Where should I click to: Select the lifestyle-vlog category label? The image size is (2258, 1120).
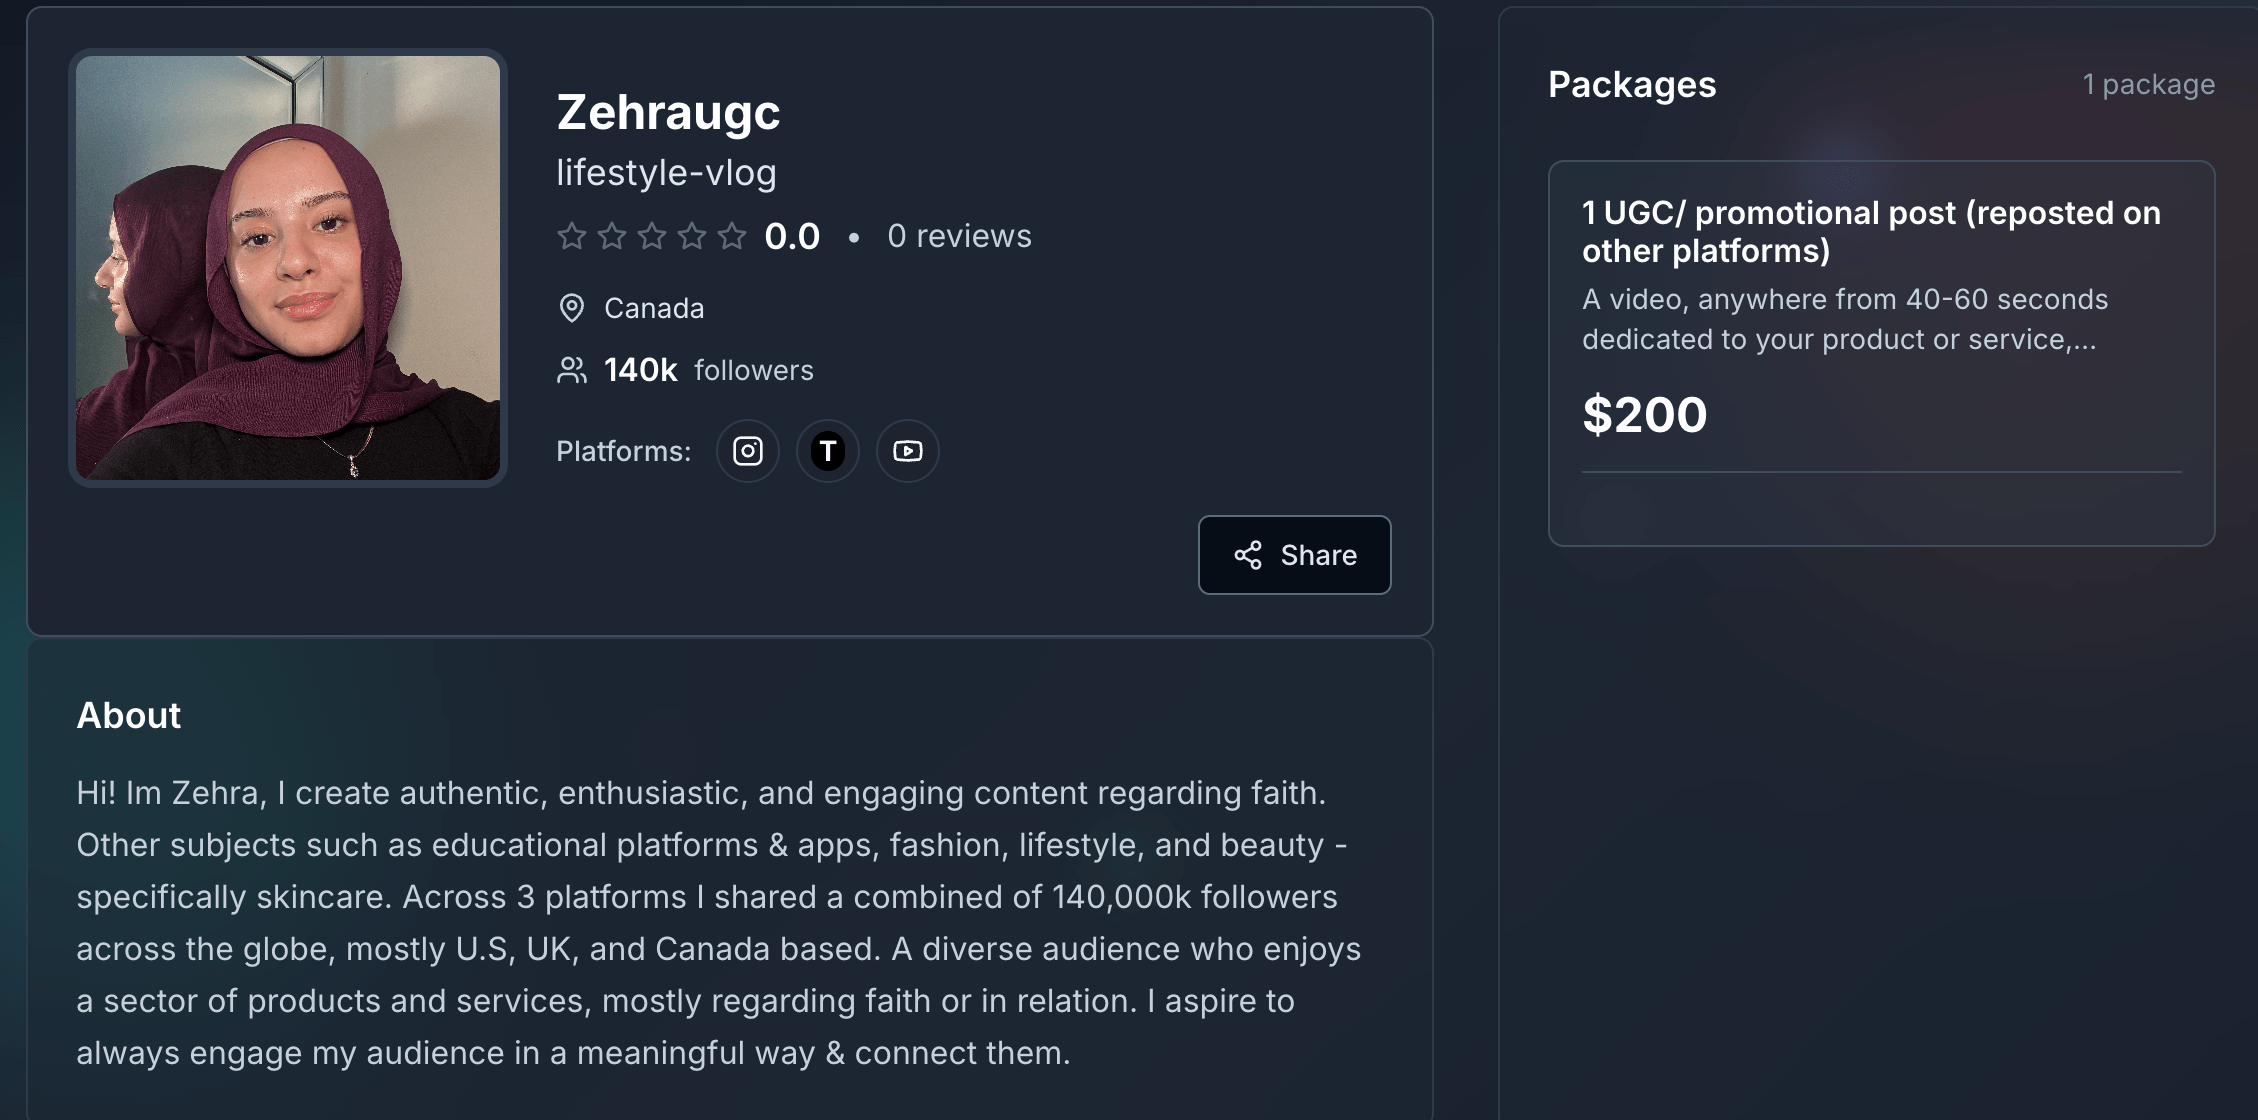click(x=666, y=173)
